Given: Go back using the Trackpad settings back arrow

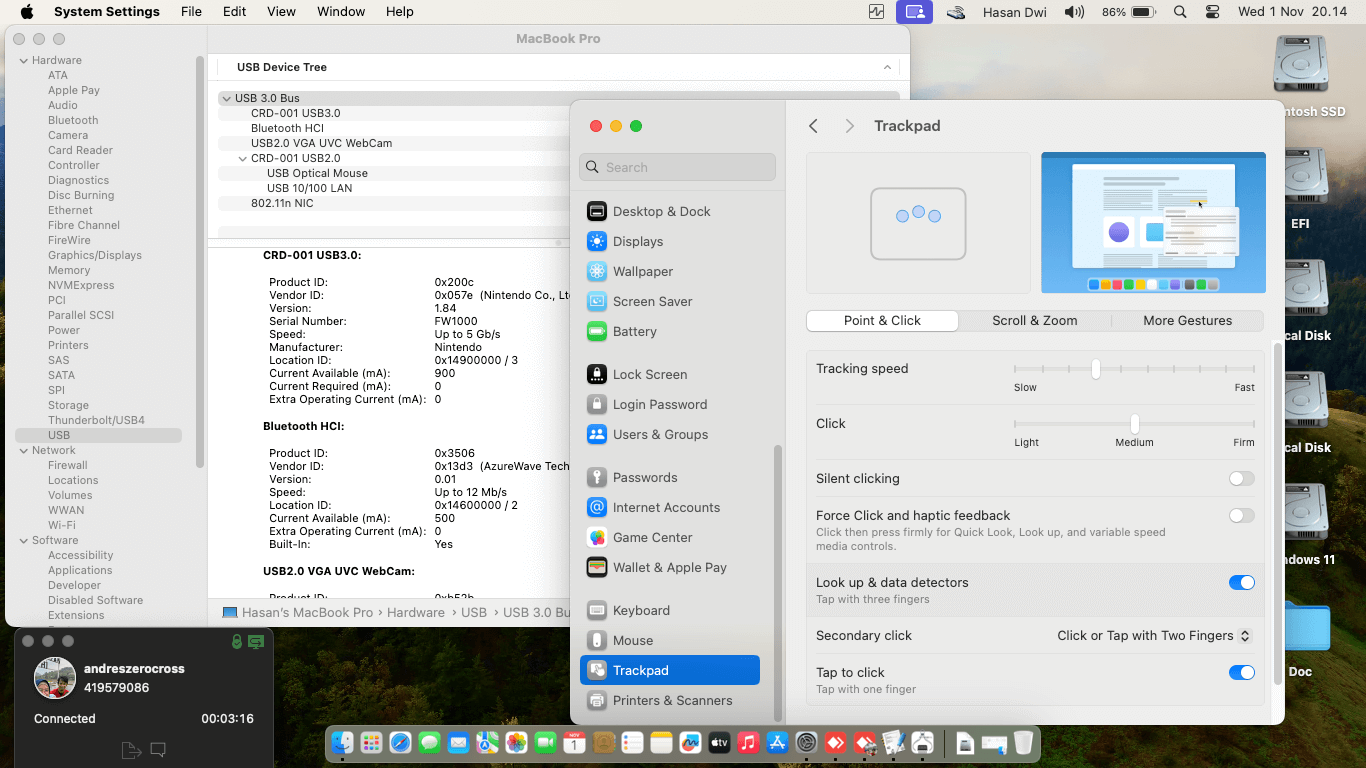Looking at the screenshot, I should pos(813,126).
